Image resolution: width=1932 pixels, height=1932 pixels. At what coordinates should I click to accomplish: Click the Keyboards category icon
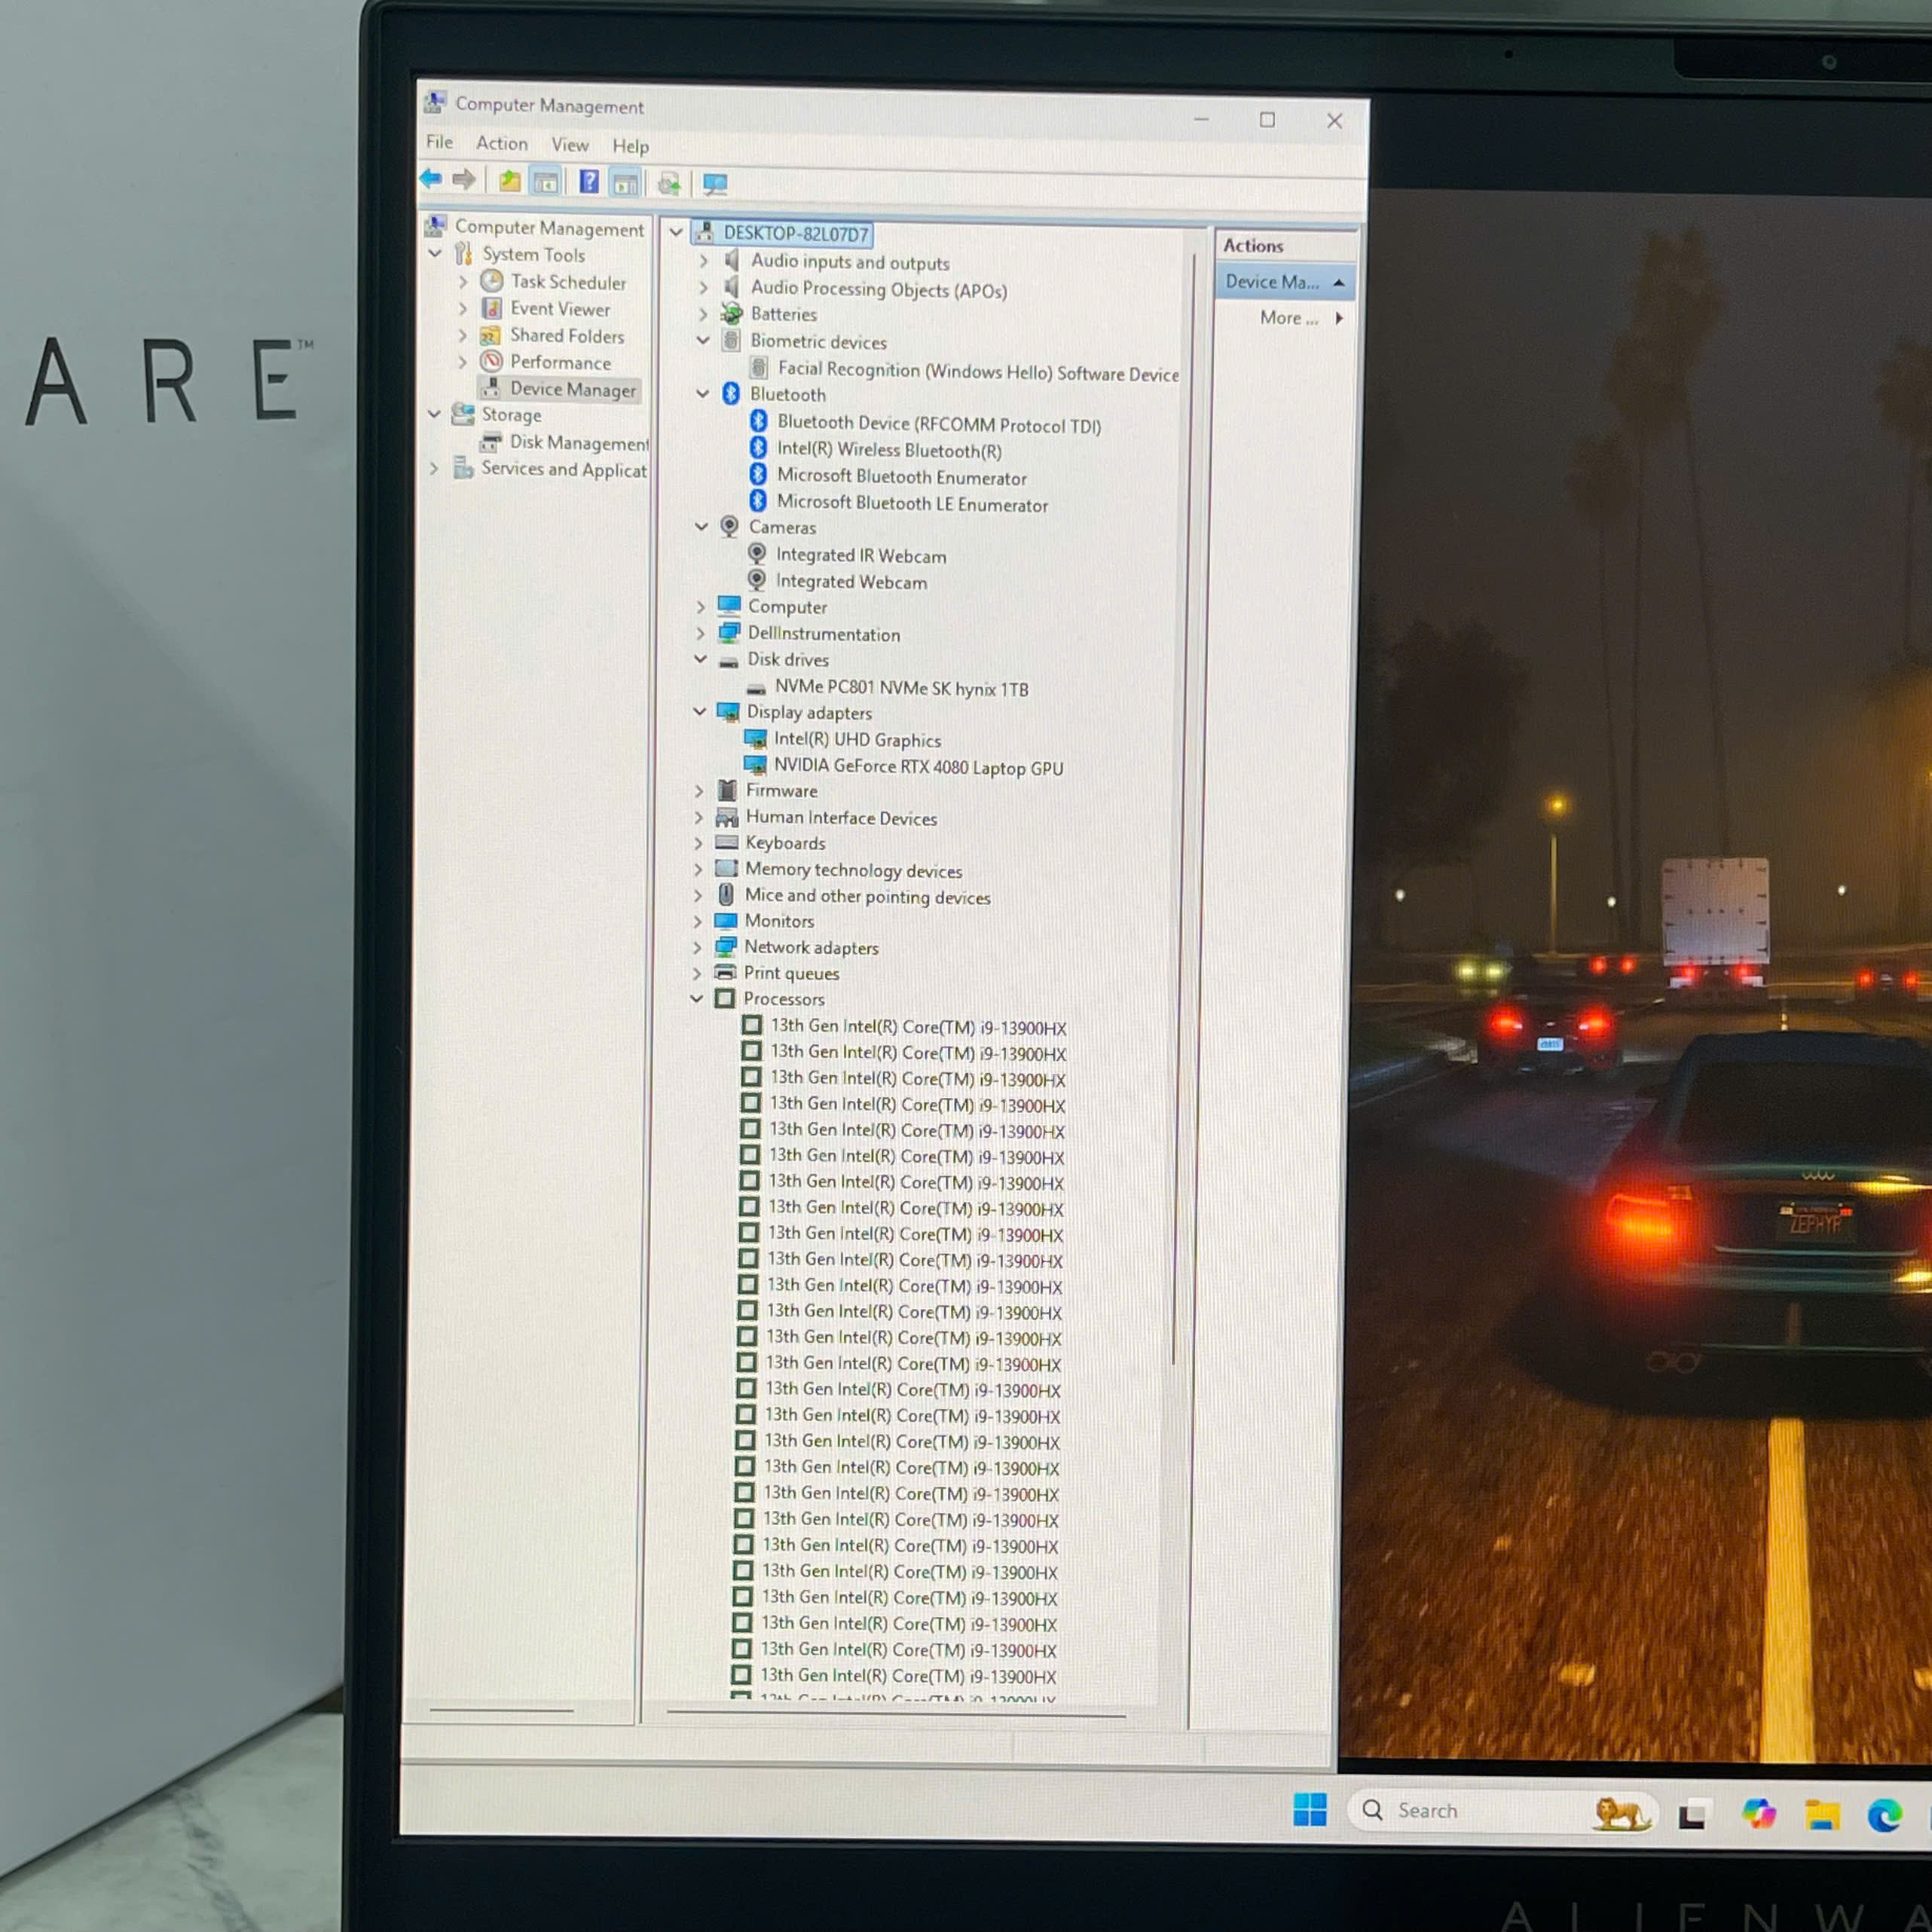point(727,843)
